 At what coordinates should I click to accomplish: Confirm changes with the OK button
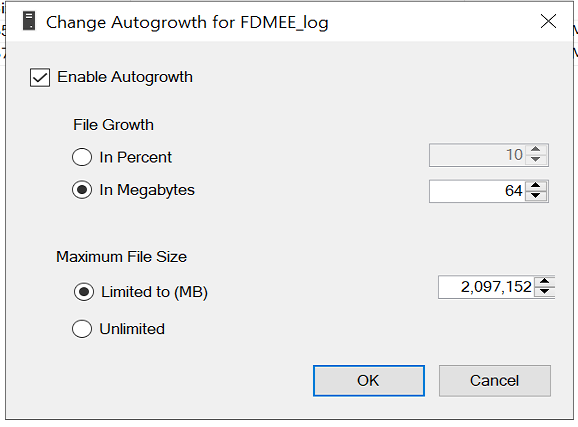click(x=369, y=381)
